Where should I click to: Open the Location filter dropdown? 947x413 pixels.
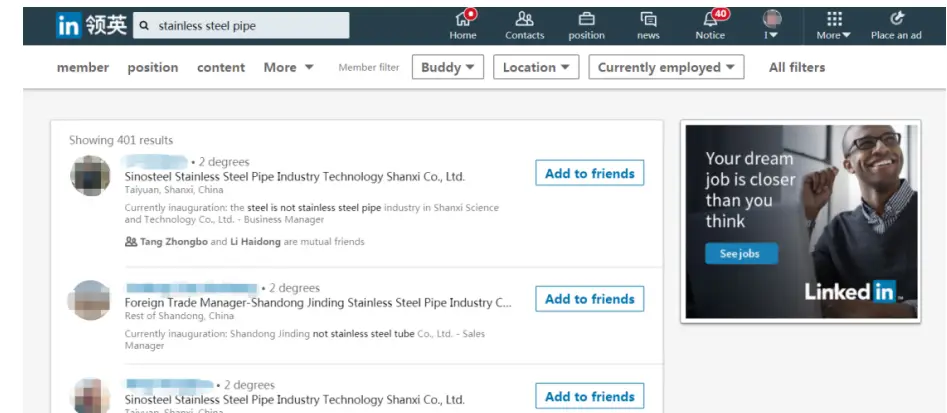[536, 67]
